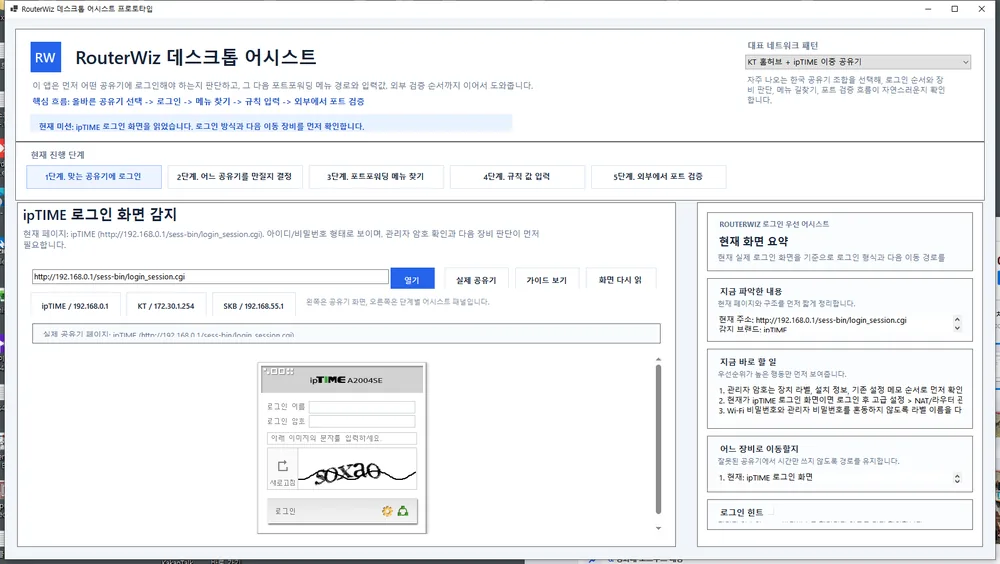Viewport: 1000px width, 564px height.
Task: Click the 로그인 암호 input field
Action: pos(362,421)
